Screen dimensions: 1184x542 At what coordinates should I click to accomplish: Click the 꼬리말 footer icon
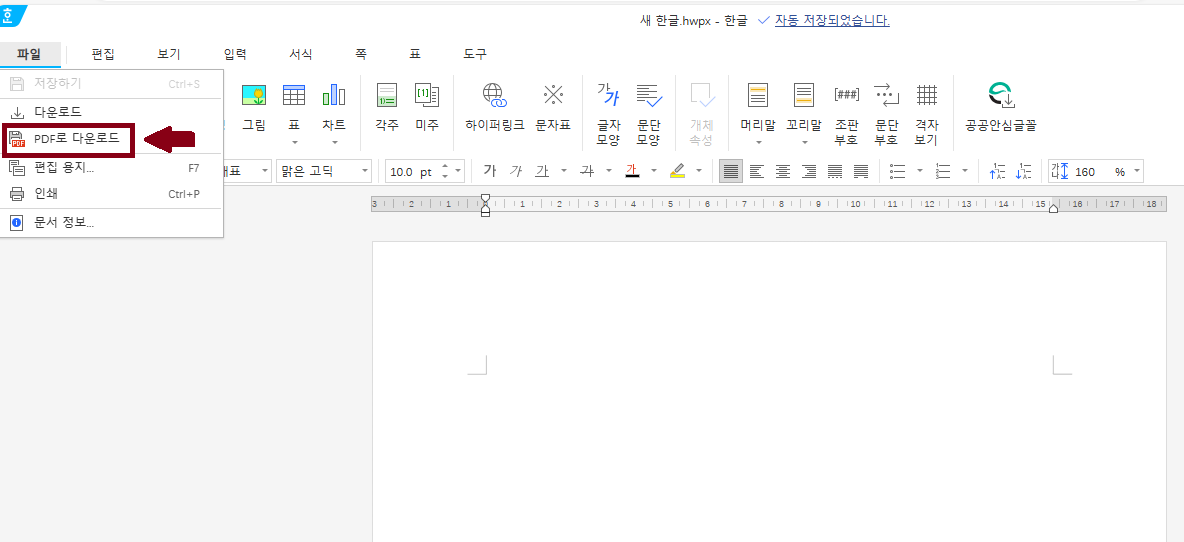click(x=803, y=106)
